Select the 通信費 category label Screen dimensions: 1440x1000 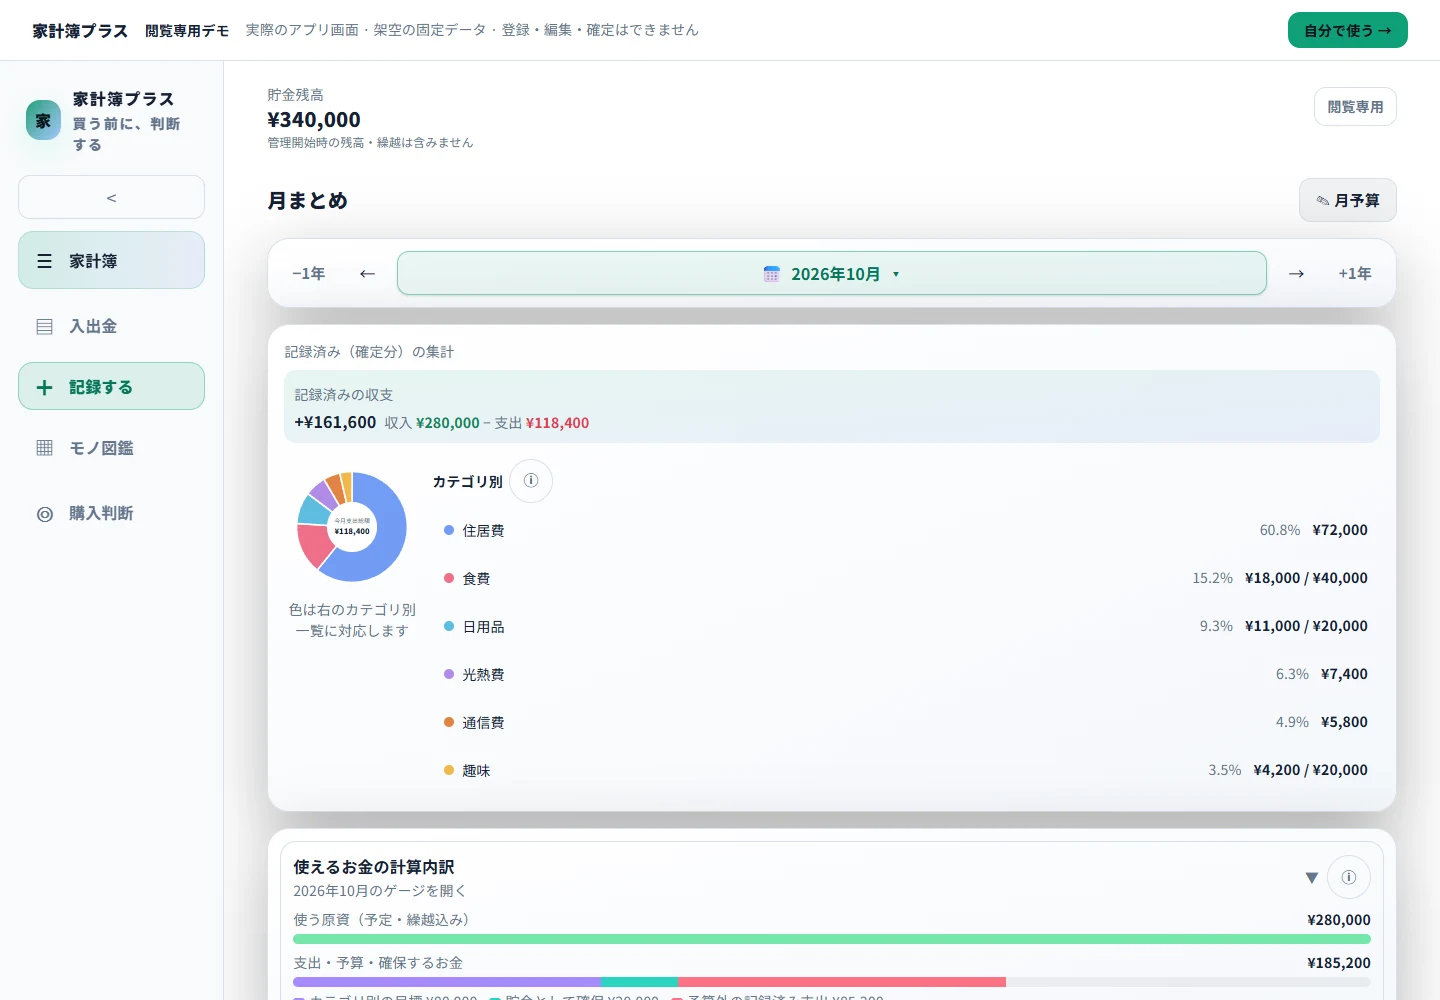483,723
